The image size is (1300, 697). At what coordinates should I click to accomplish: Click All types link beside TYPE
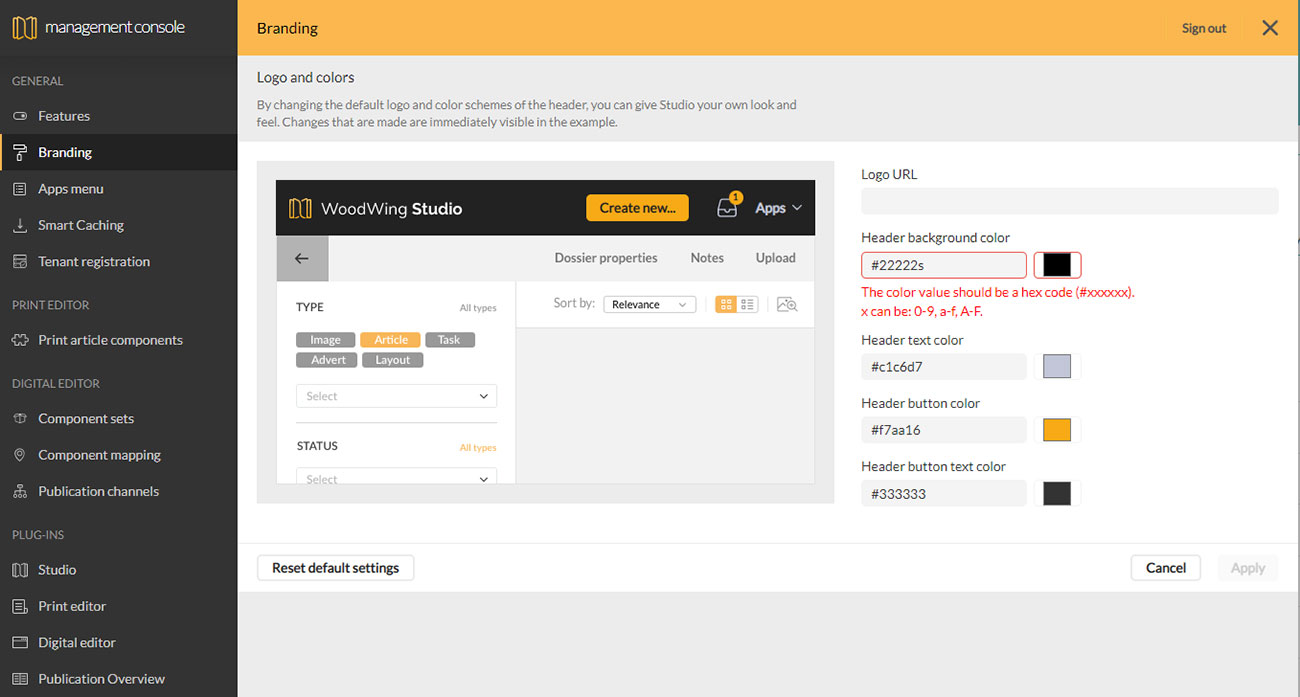(478, 308)
